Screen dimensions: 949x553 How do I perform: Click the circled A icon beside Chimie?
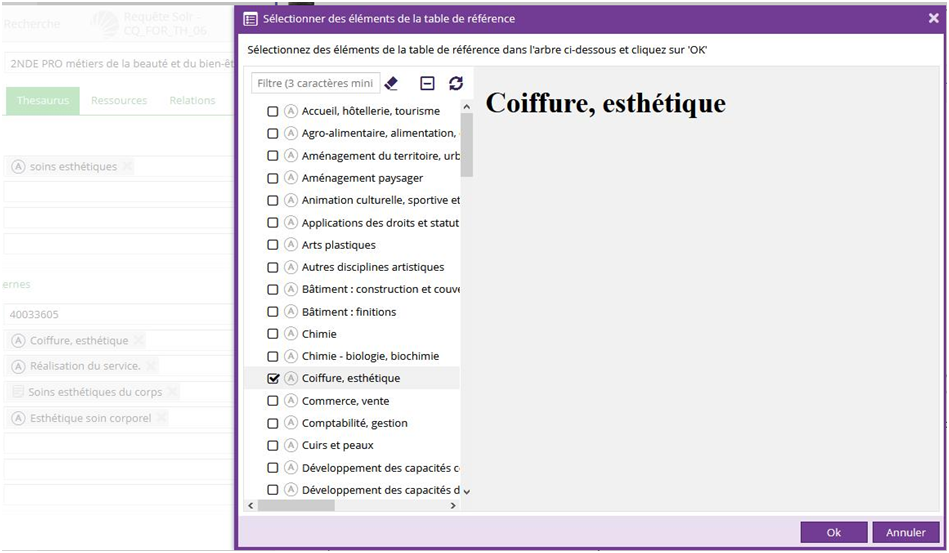pyautogui.click(x=291, y=334)
